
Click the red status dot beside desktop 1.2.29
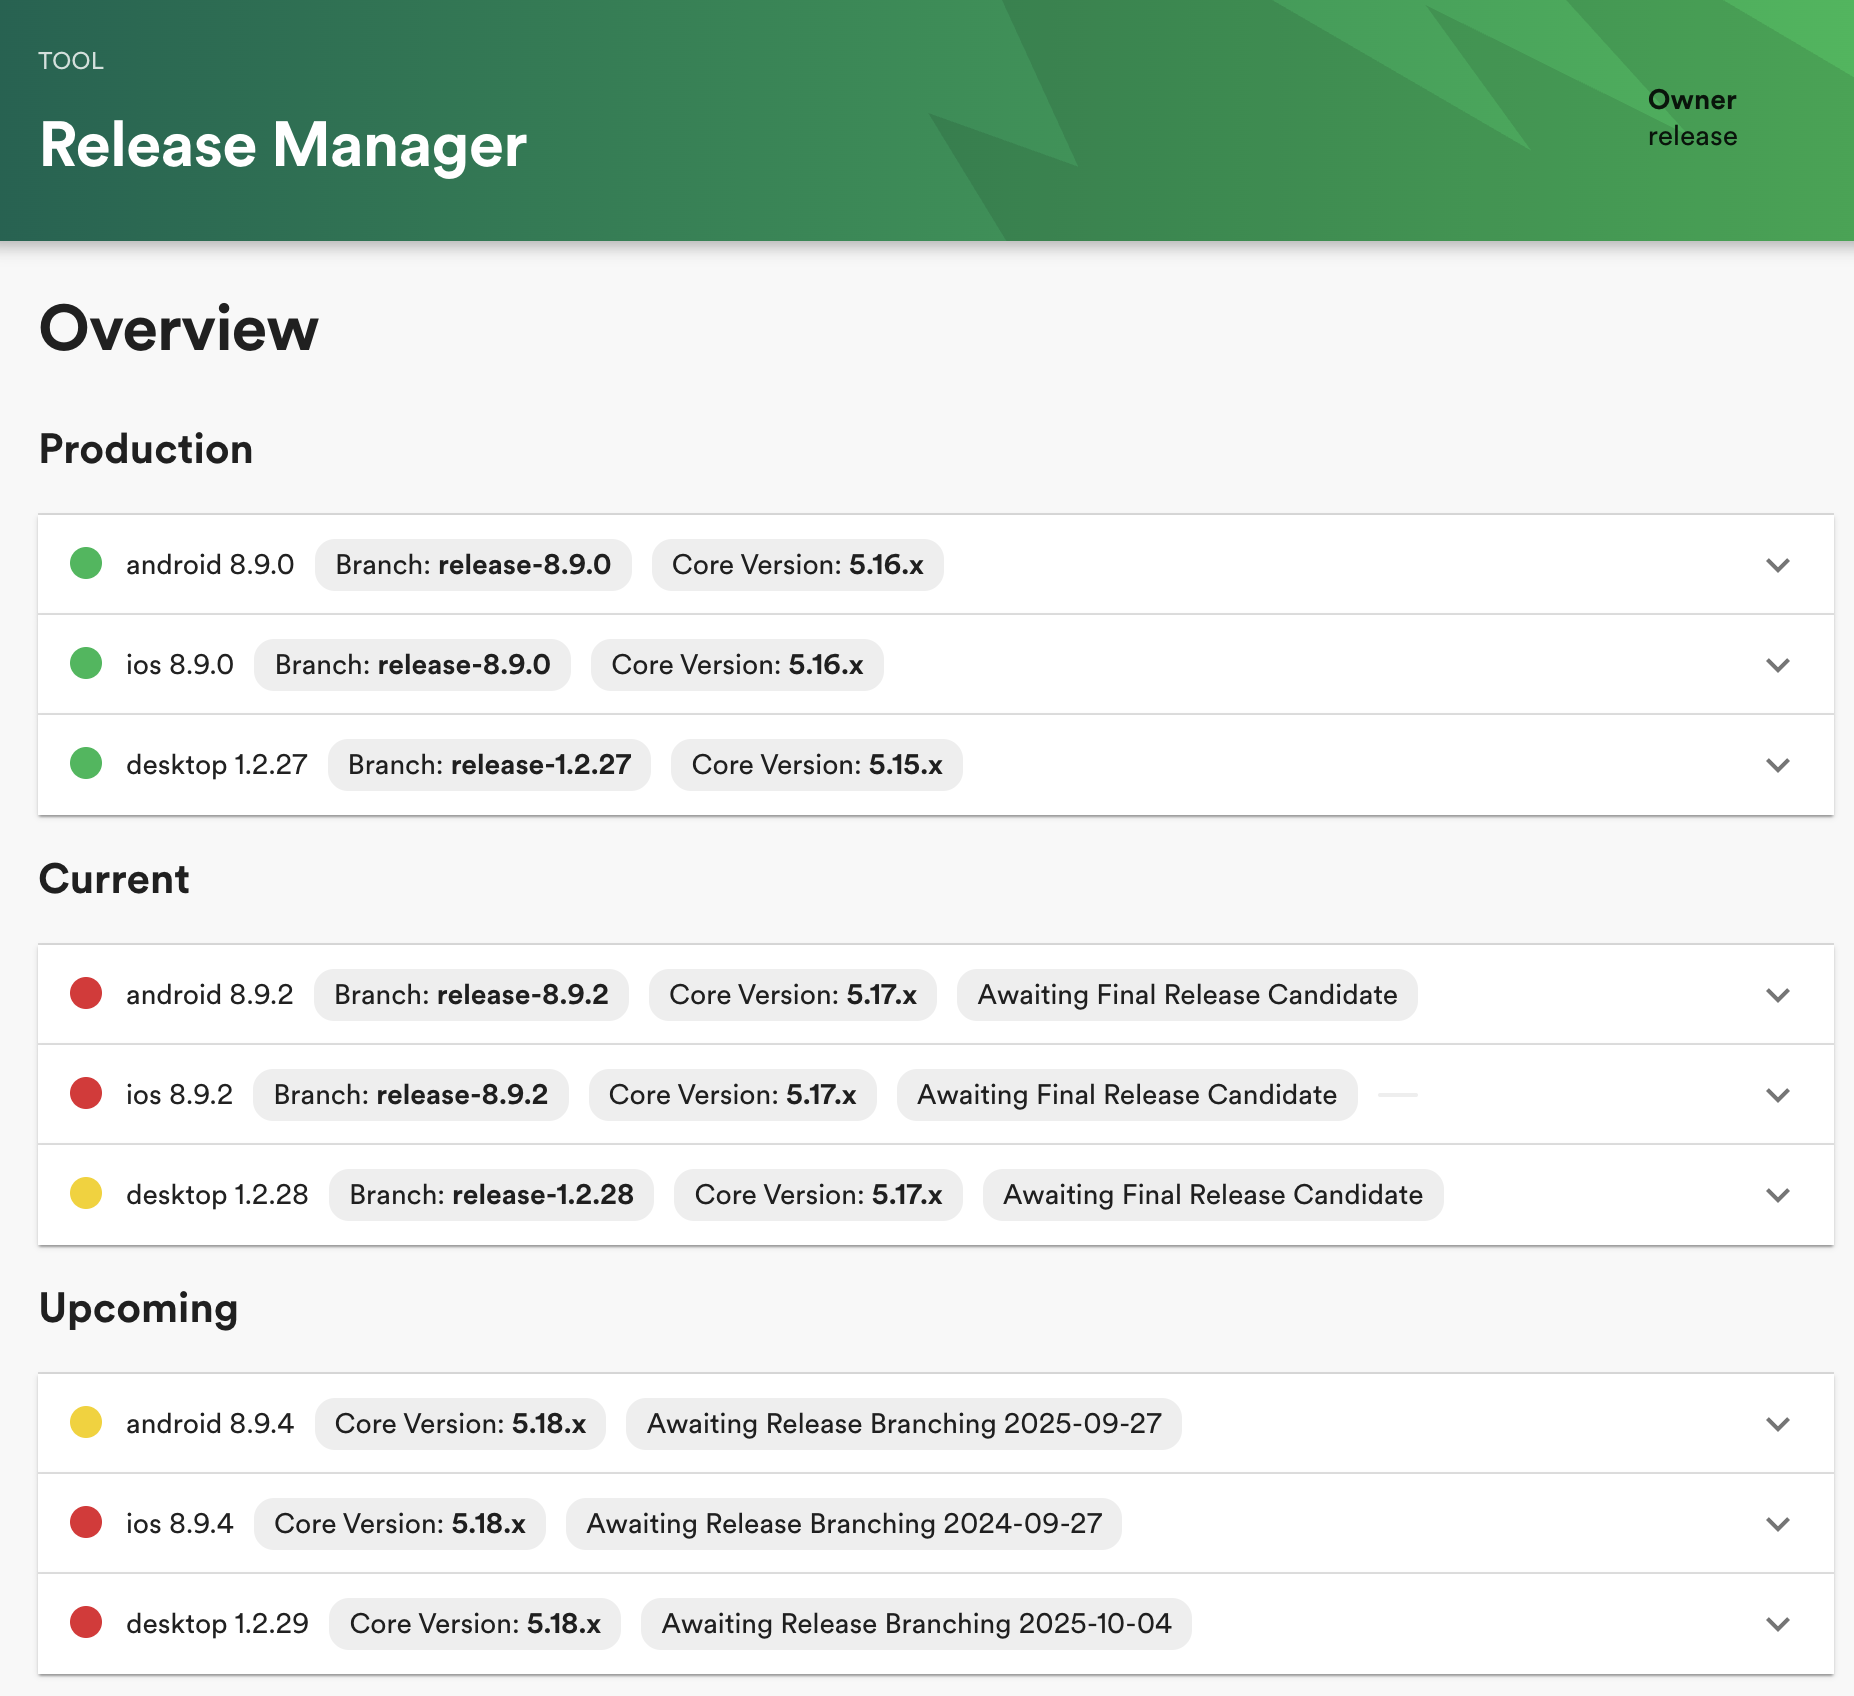click(86, 1623)
